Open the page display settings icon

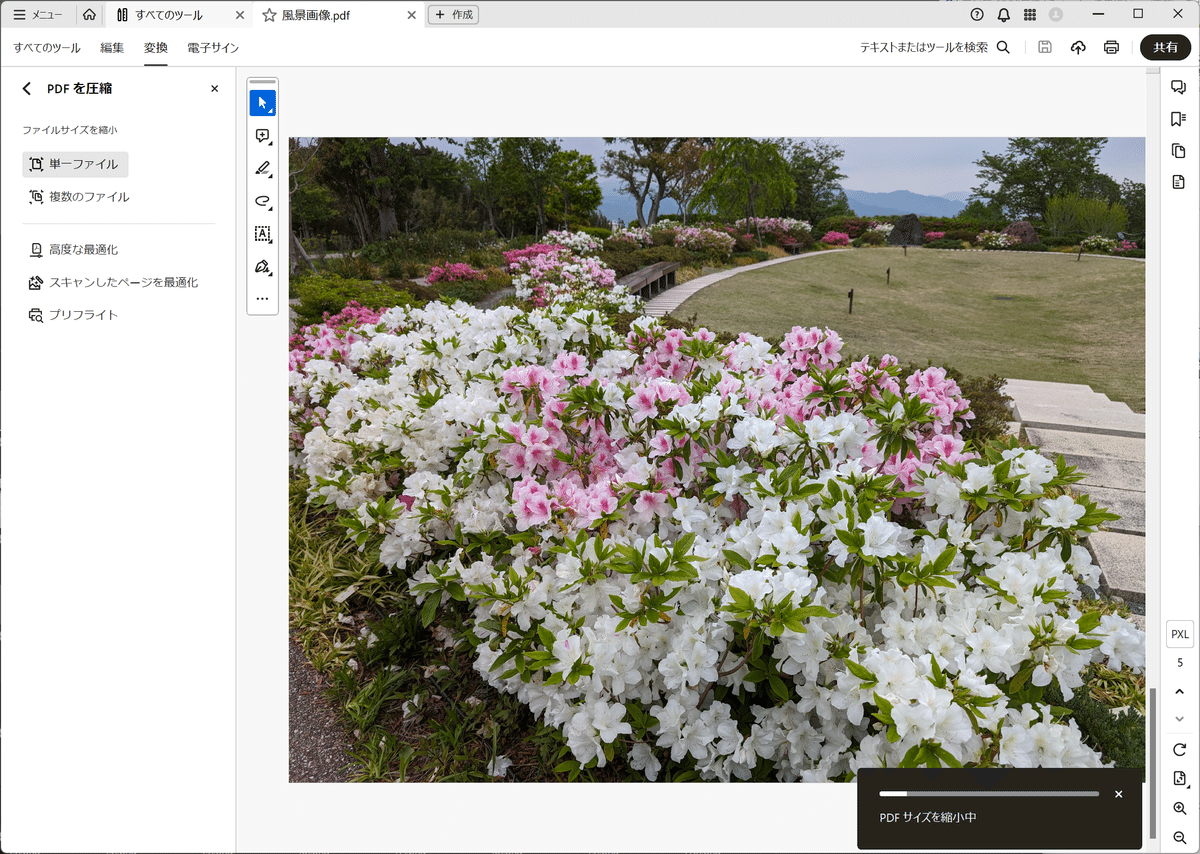click(x=1180, y=779)
